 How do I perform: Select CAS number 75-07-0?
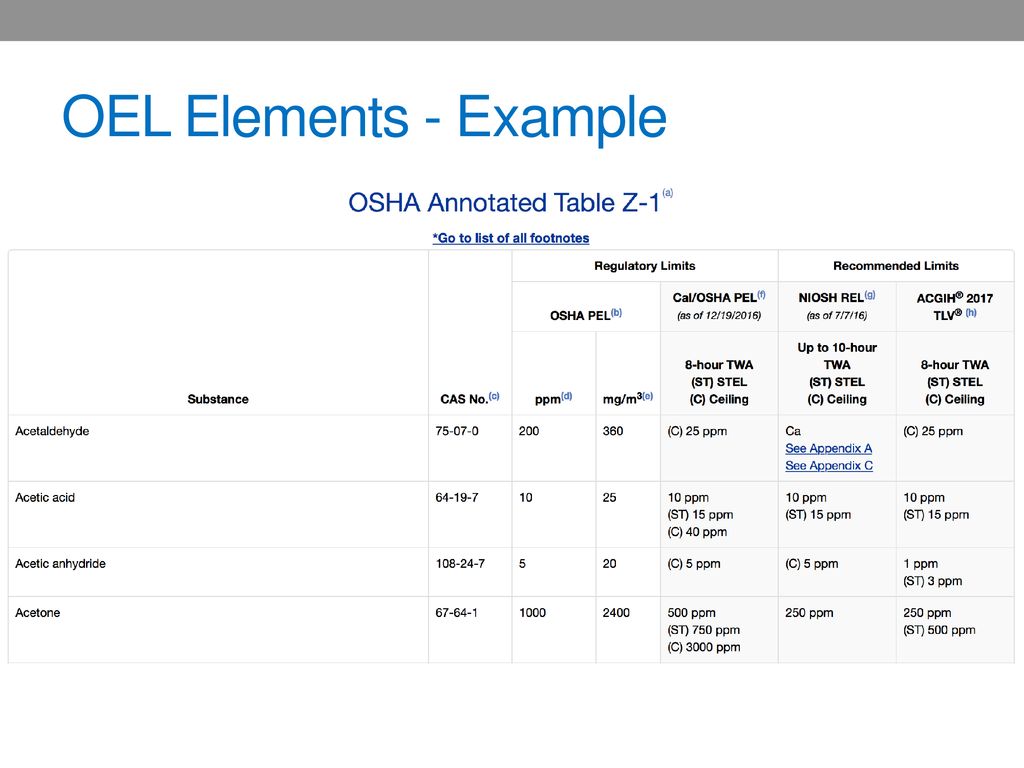[x=457, y=431]
